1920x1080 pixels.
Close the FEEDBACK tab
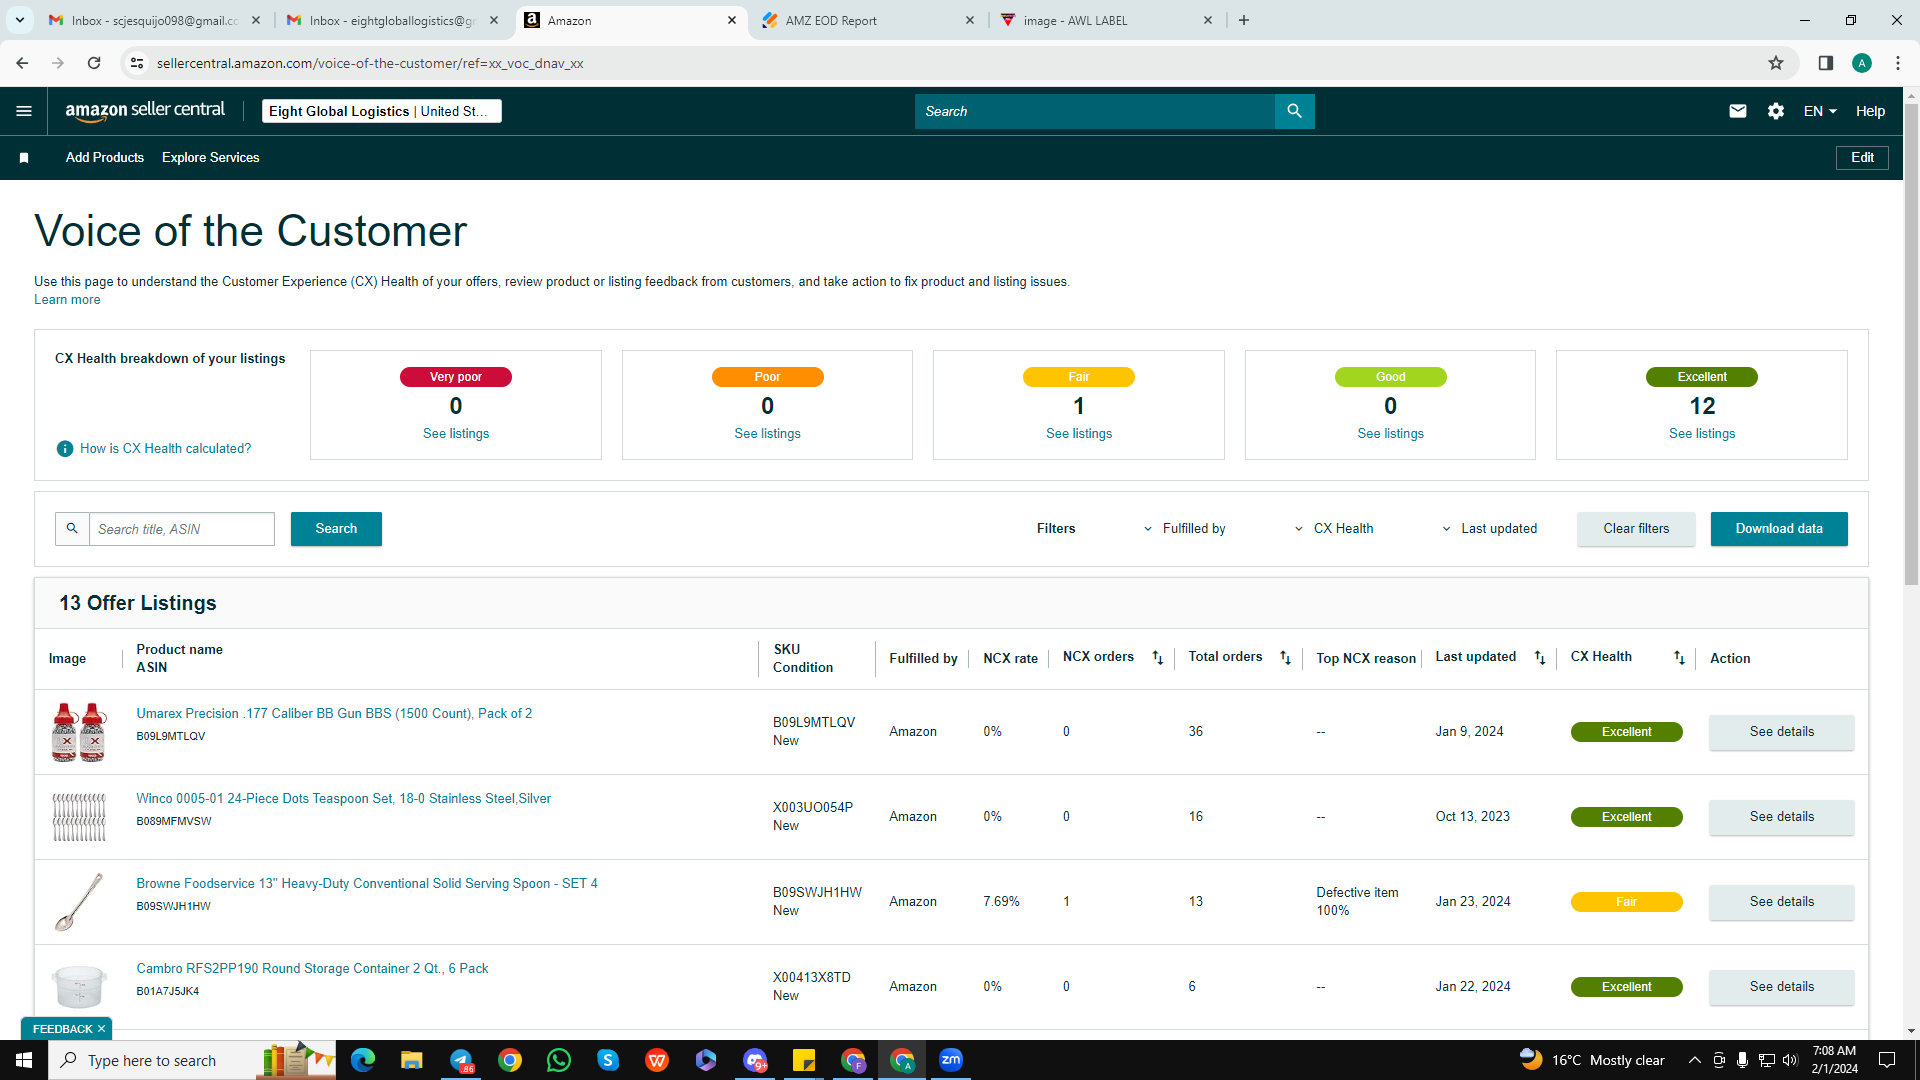pyautogui.click(x=101, y=1029)
